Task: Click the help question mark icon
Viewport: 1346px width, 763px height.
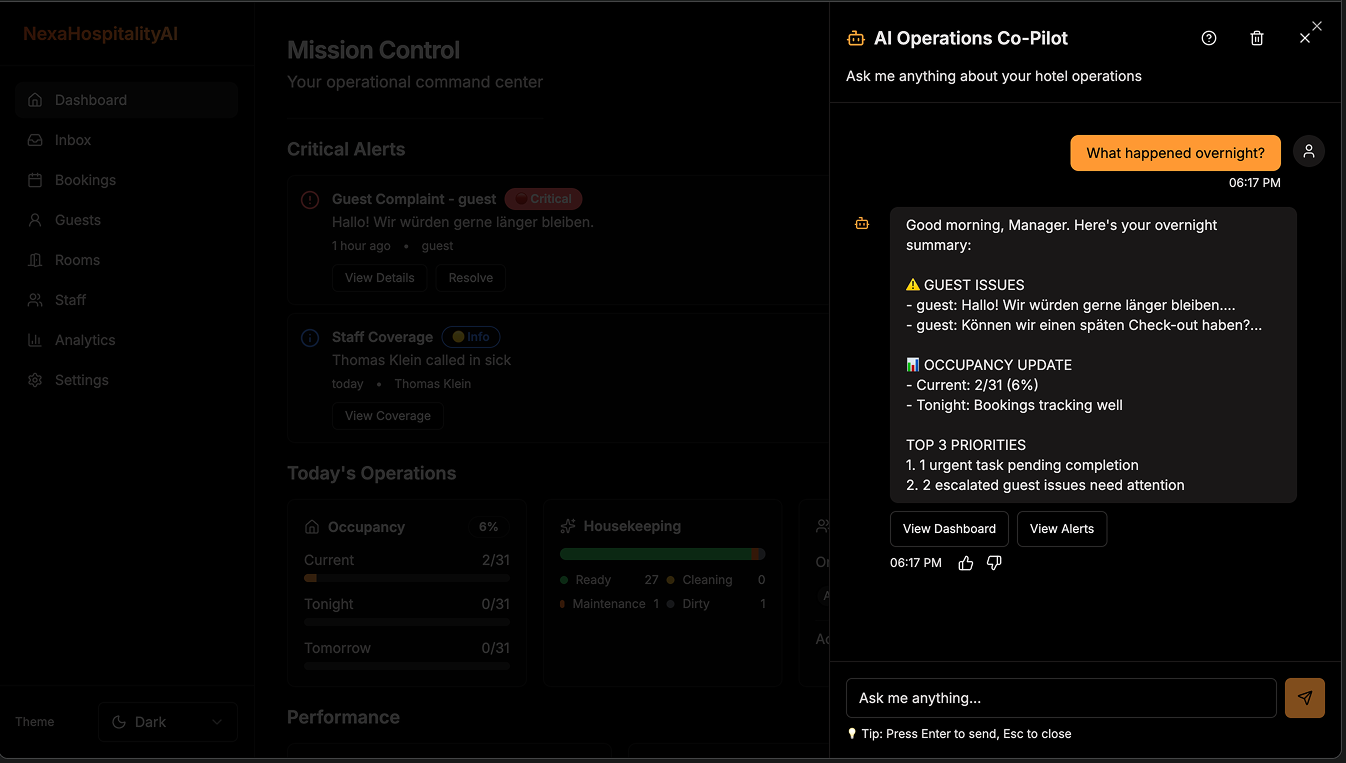Action: click(x=1209, y=38)
